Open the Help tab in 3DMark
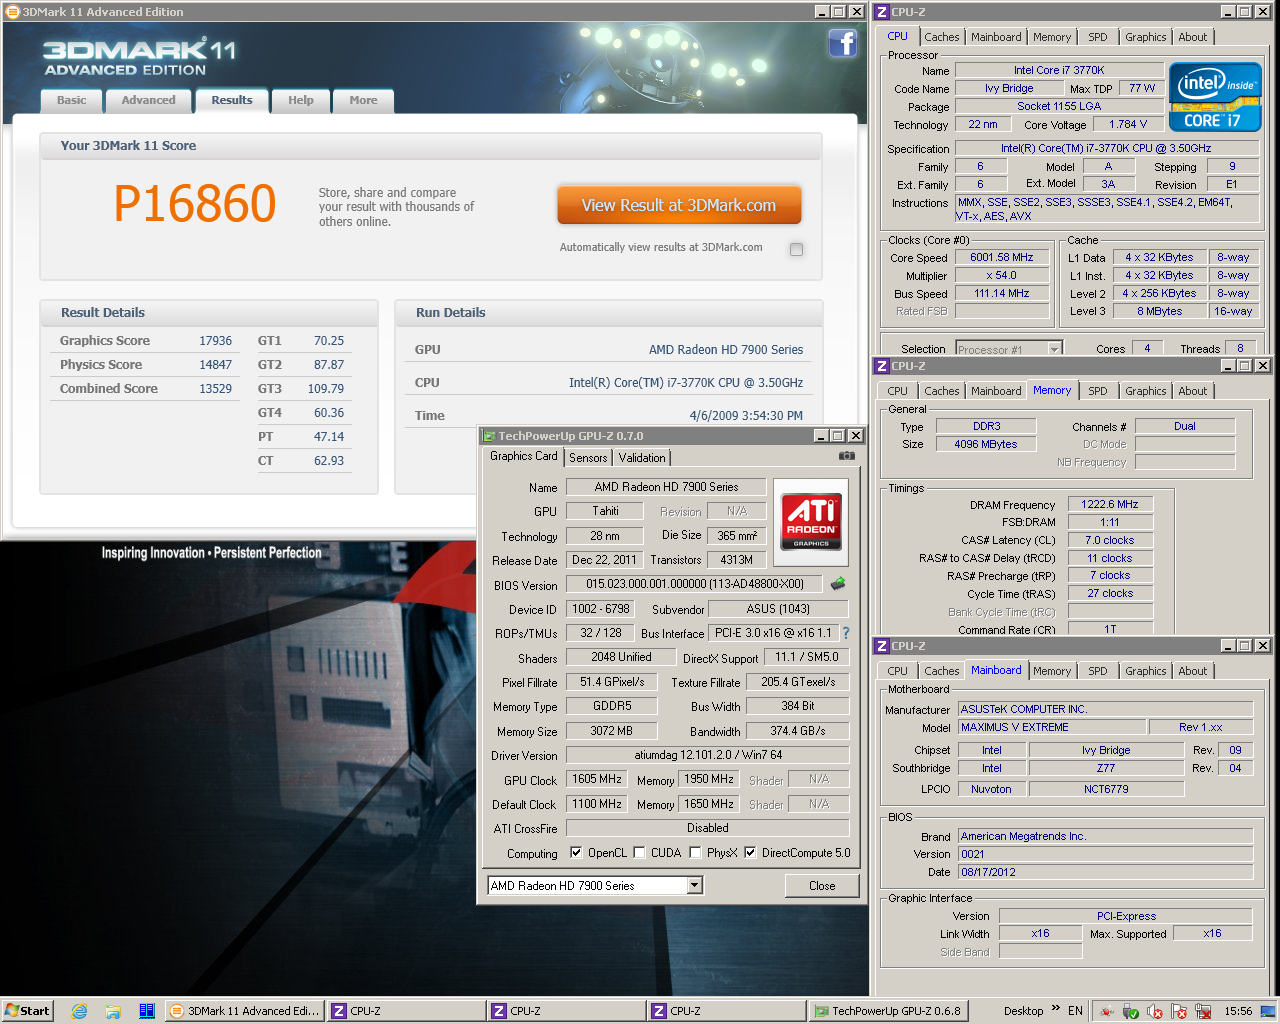Viewport: 1280px width, 1024px height. (x=301, y=100)
